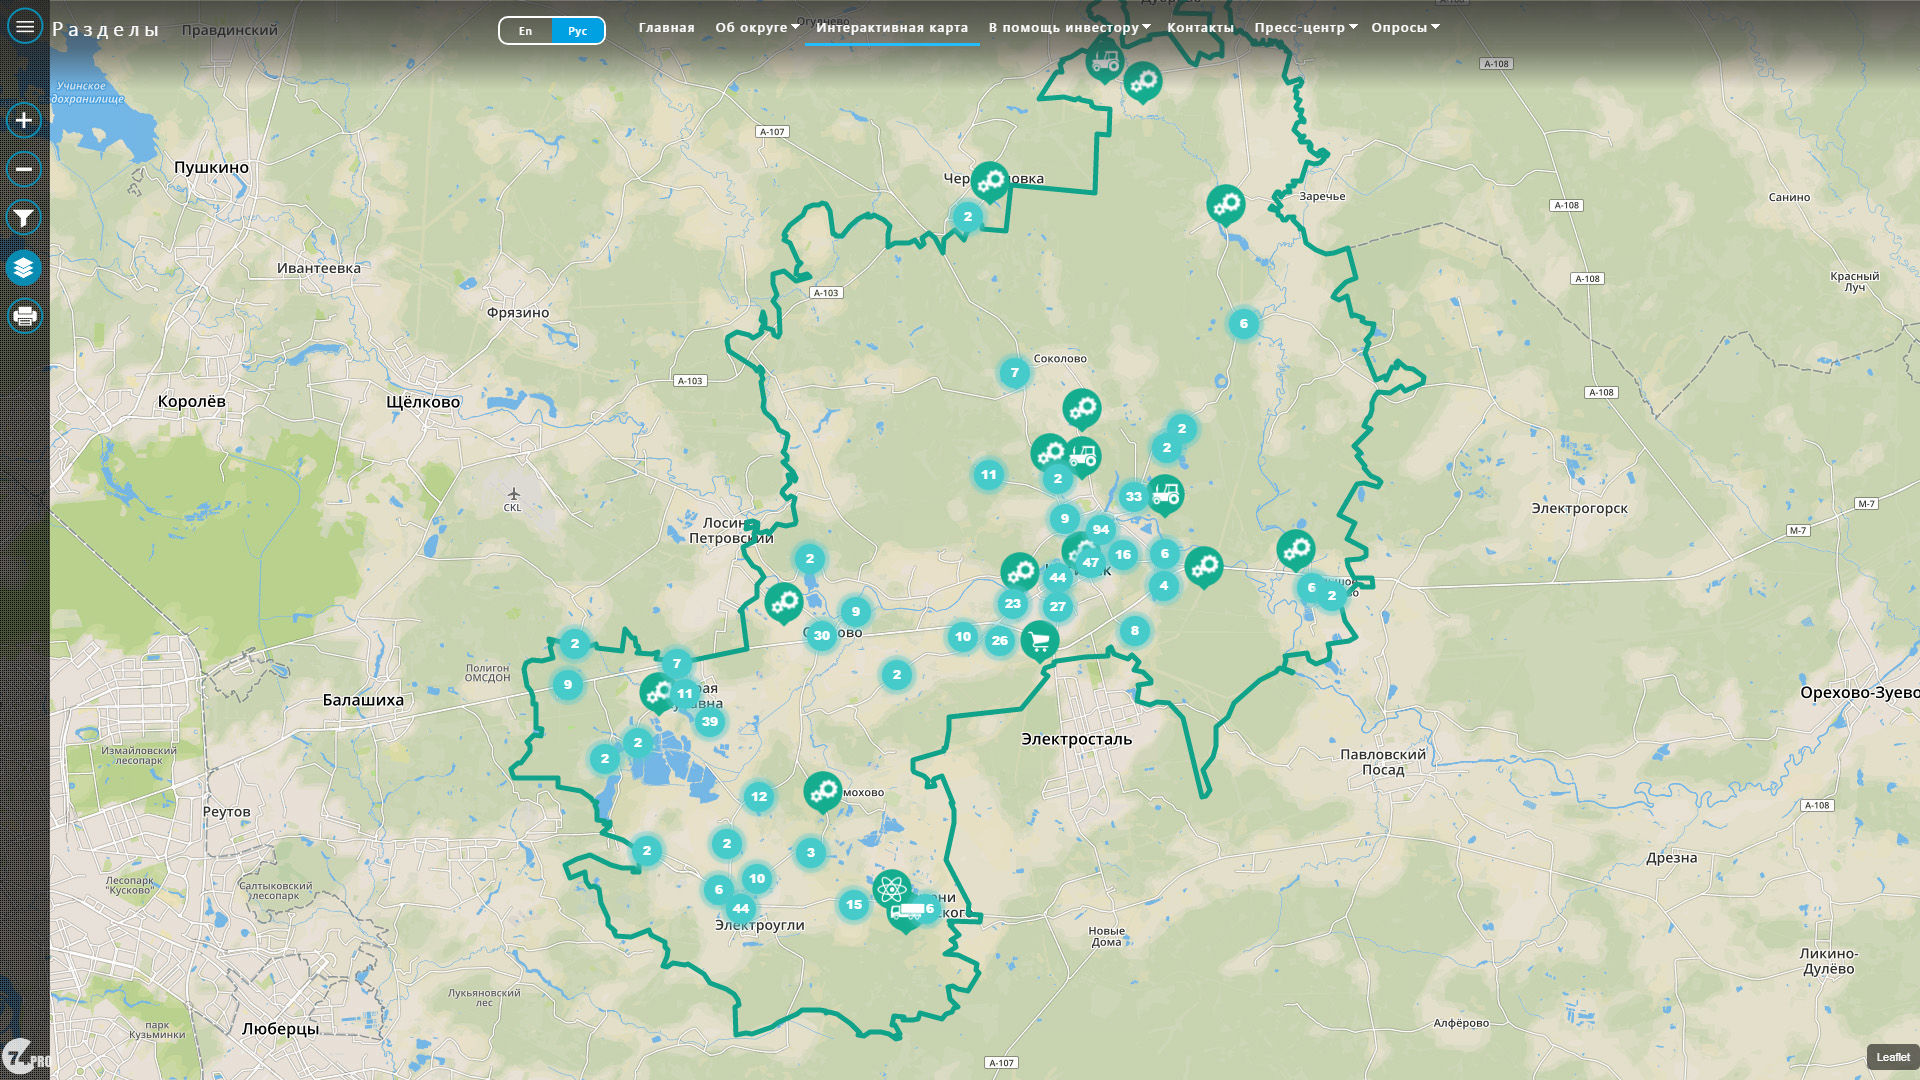Viewport: 1920px width, 1080px height.
Task: Open cluster marker numbered 15
Action: (854, 905)
